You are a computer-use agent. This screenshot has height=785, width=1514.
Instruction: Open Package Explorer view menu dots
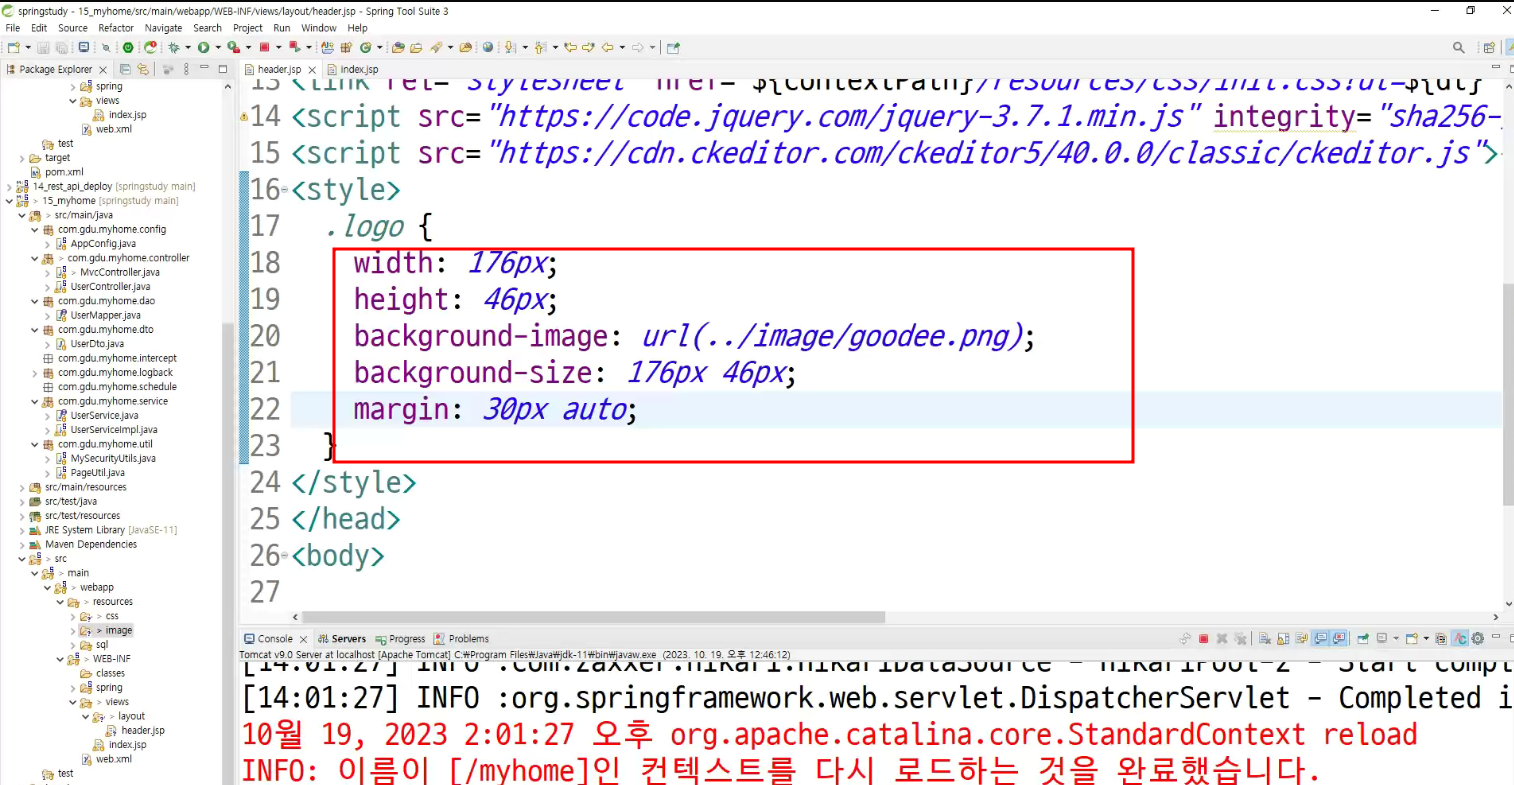186,69
